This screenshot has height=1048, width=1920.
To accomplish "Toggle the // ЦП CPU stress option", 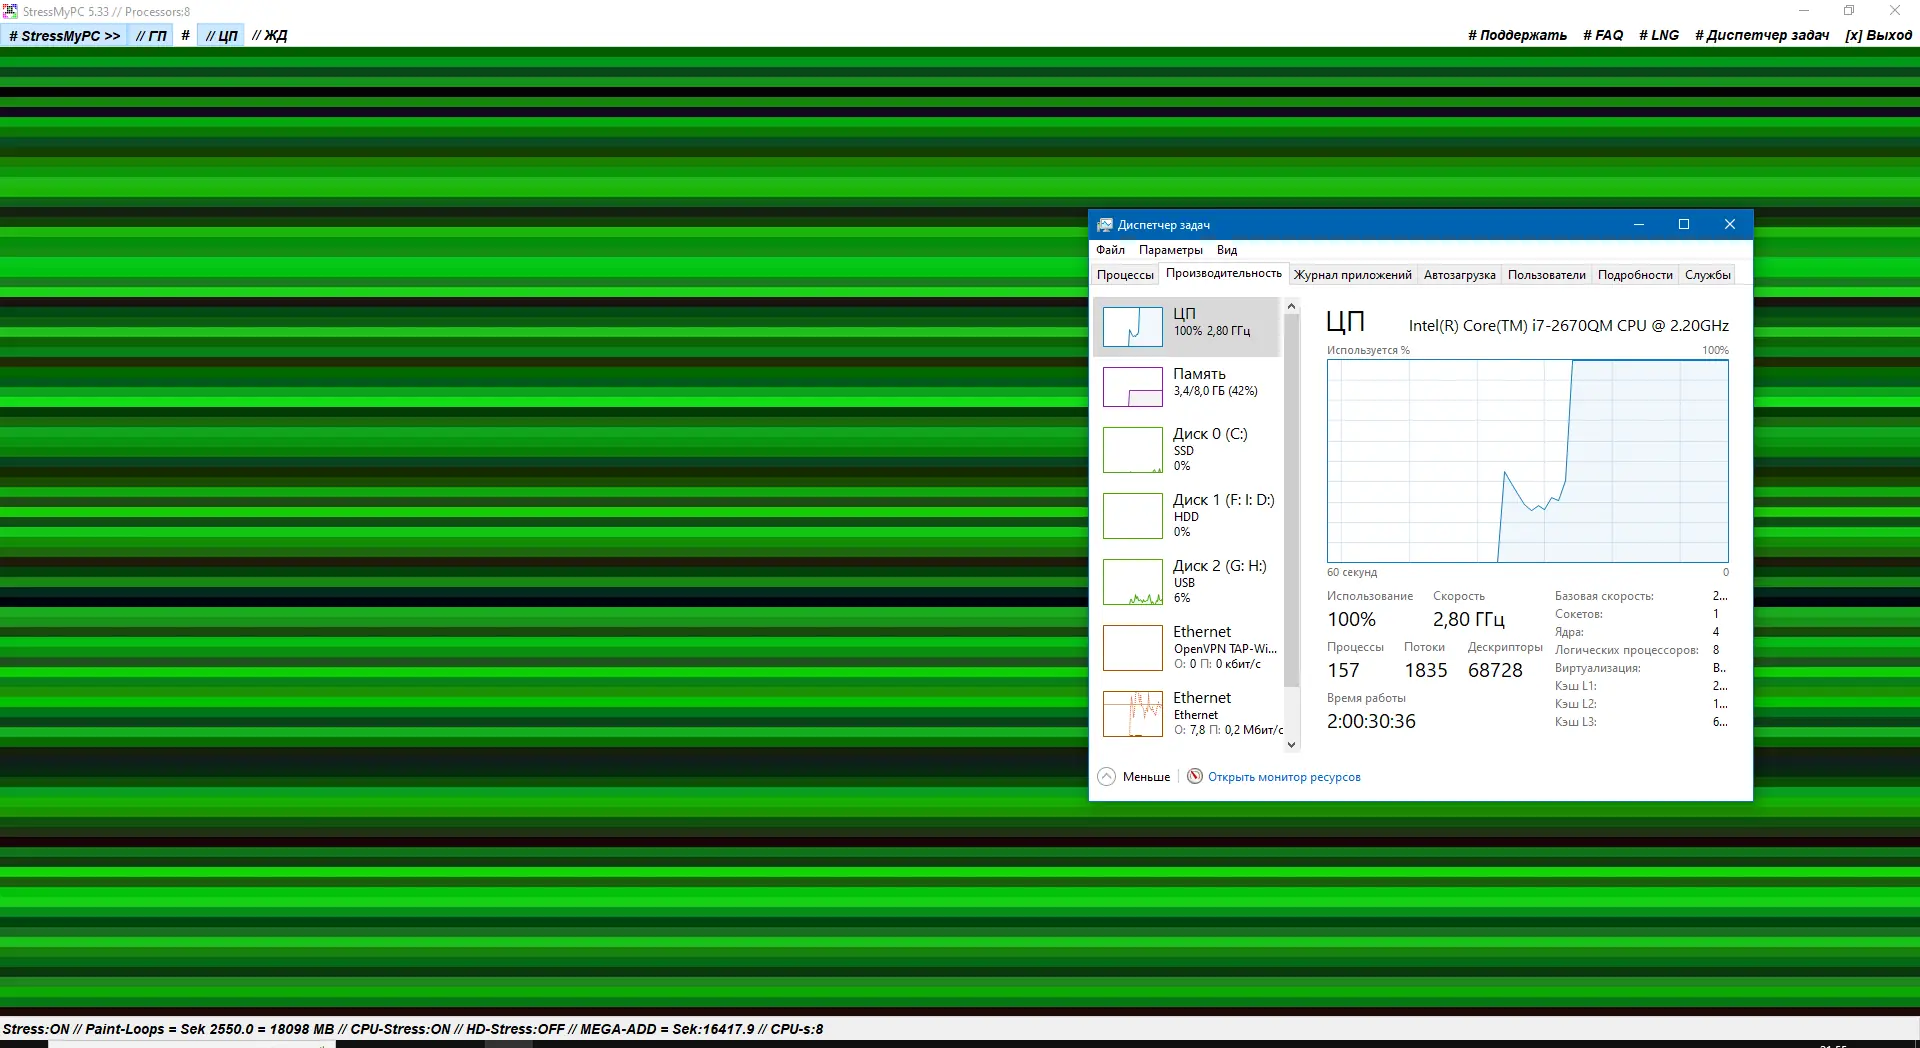I will pos(221,36).
